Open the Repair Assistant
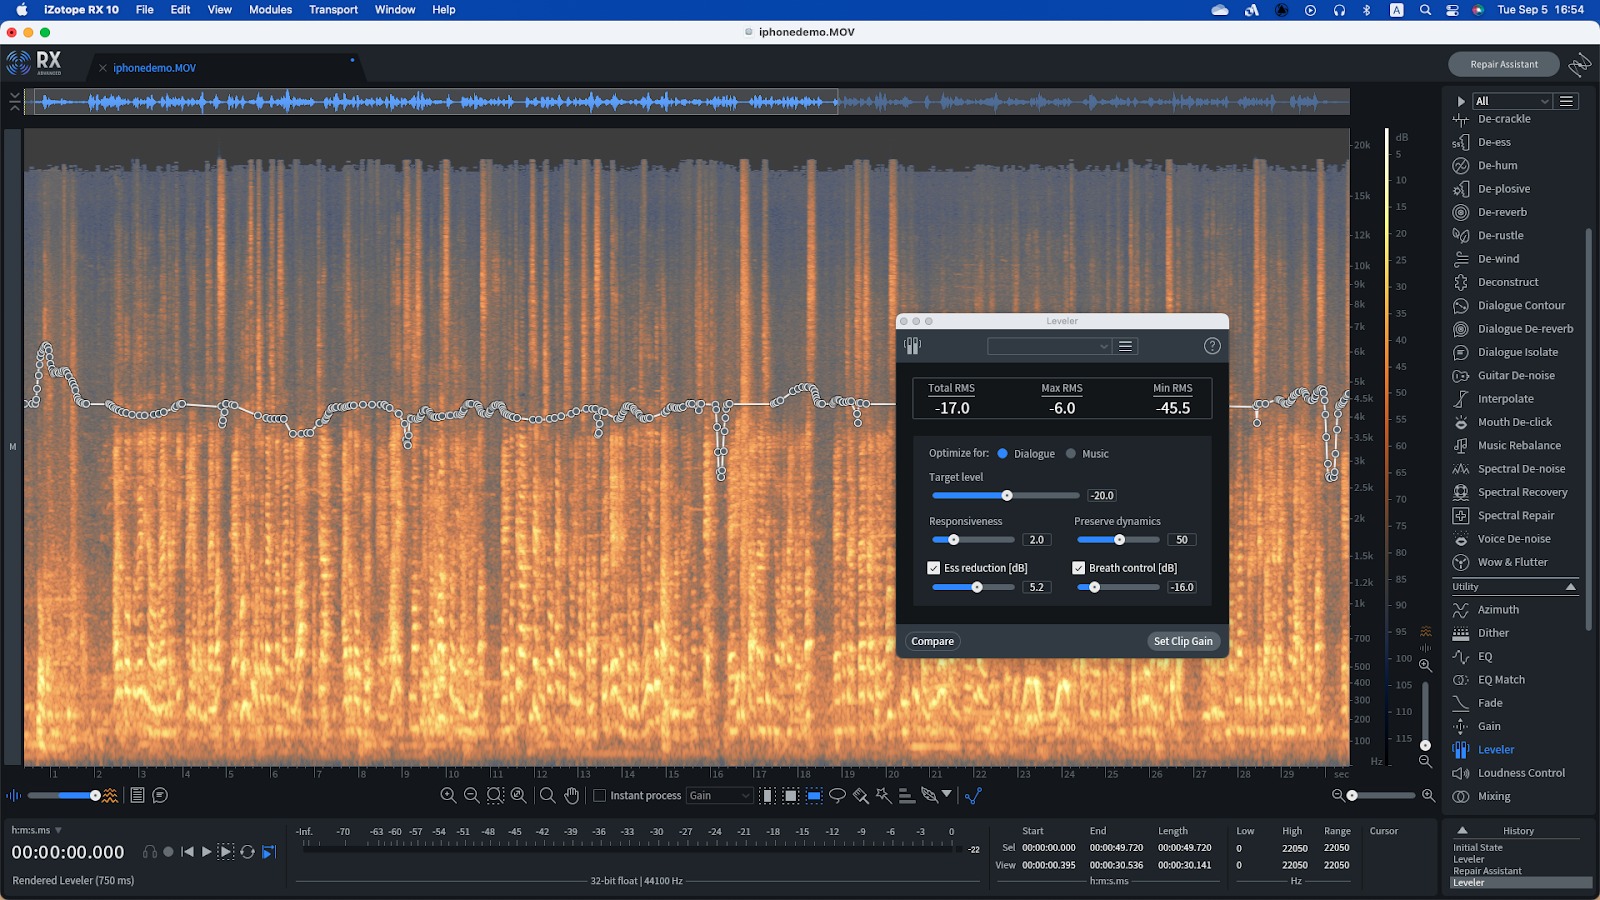This screenshot has width=1600, height=900. (1504, 64)
